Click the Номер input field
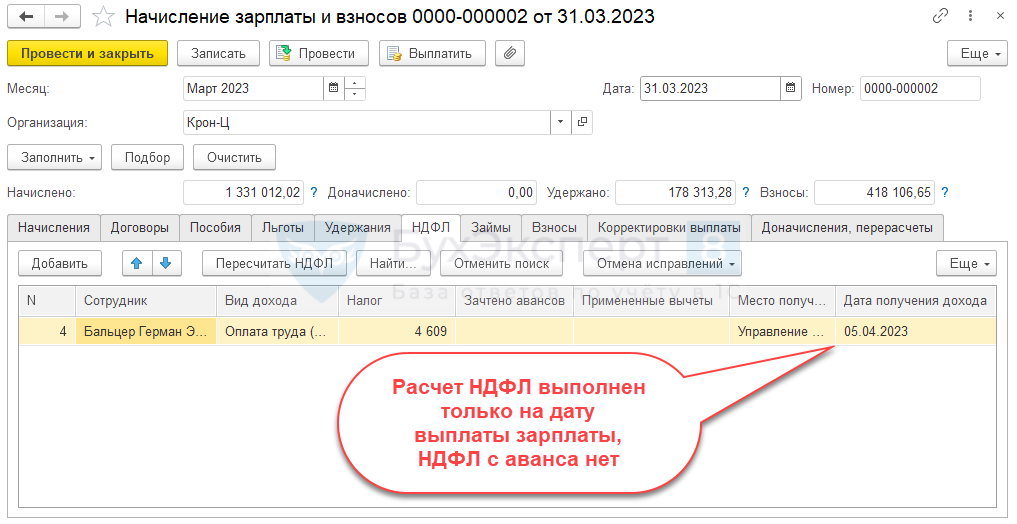This screenshot has height=524, width=1017. [919, 88]
